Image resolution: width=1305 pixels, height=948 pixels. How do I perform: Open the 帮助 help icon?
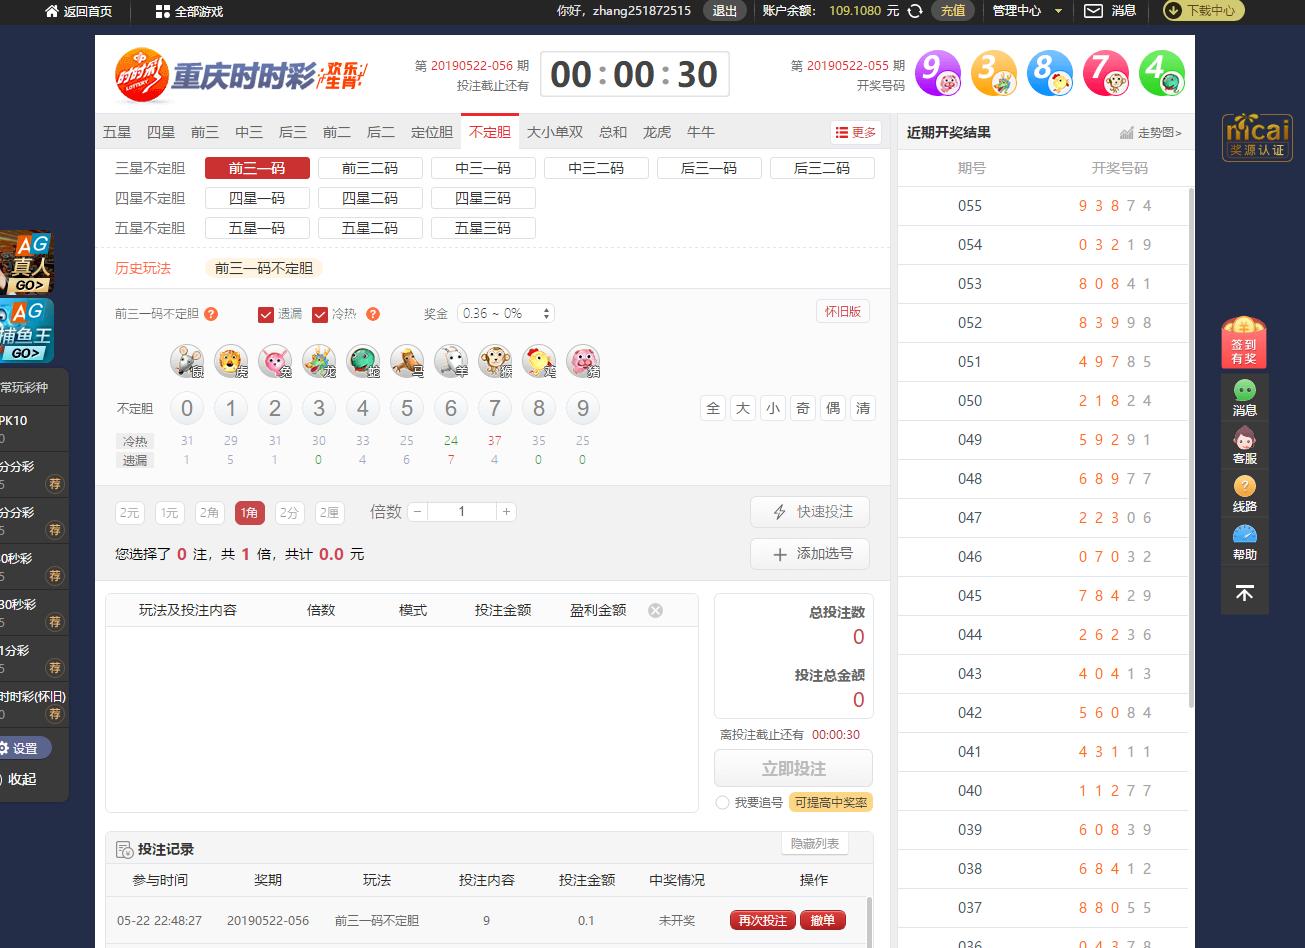[1244, 542]
